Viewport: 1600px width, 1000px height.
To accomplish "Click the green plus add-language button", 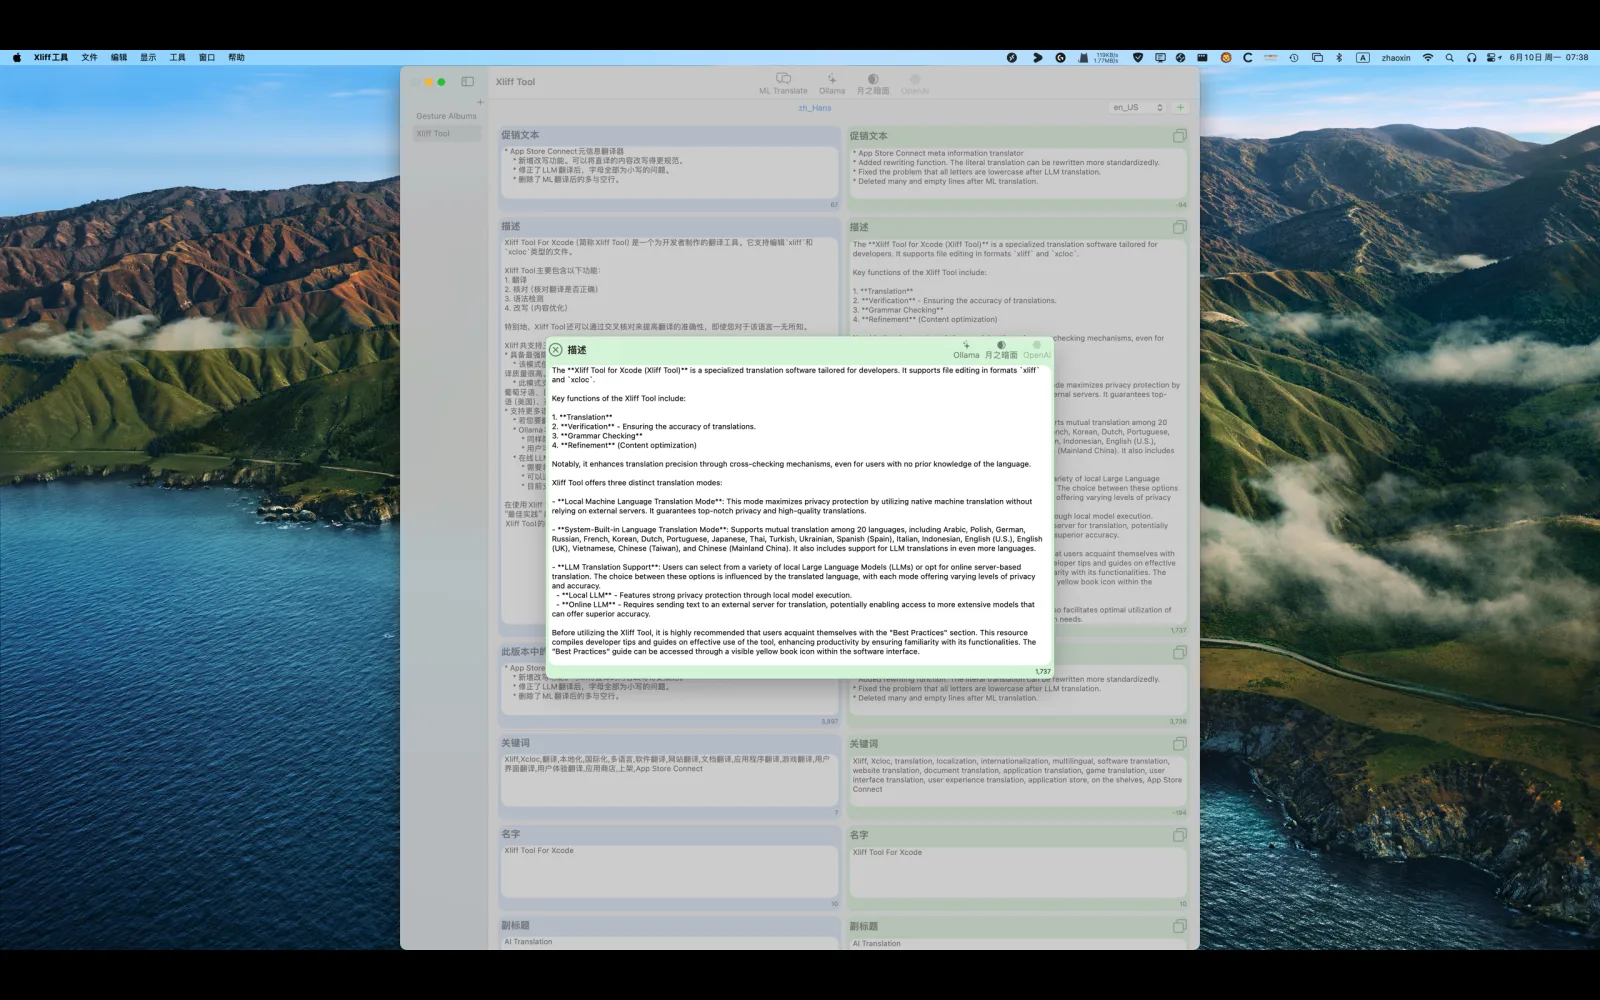I will [x=1180, y=107].
